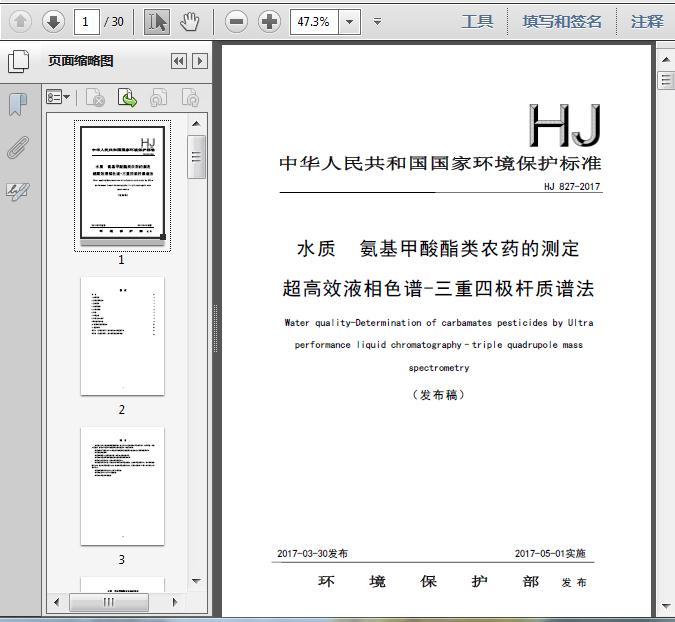Zoom out with the minus button

tap(236, 21)
